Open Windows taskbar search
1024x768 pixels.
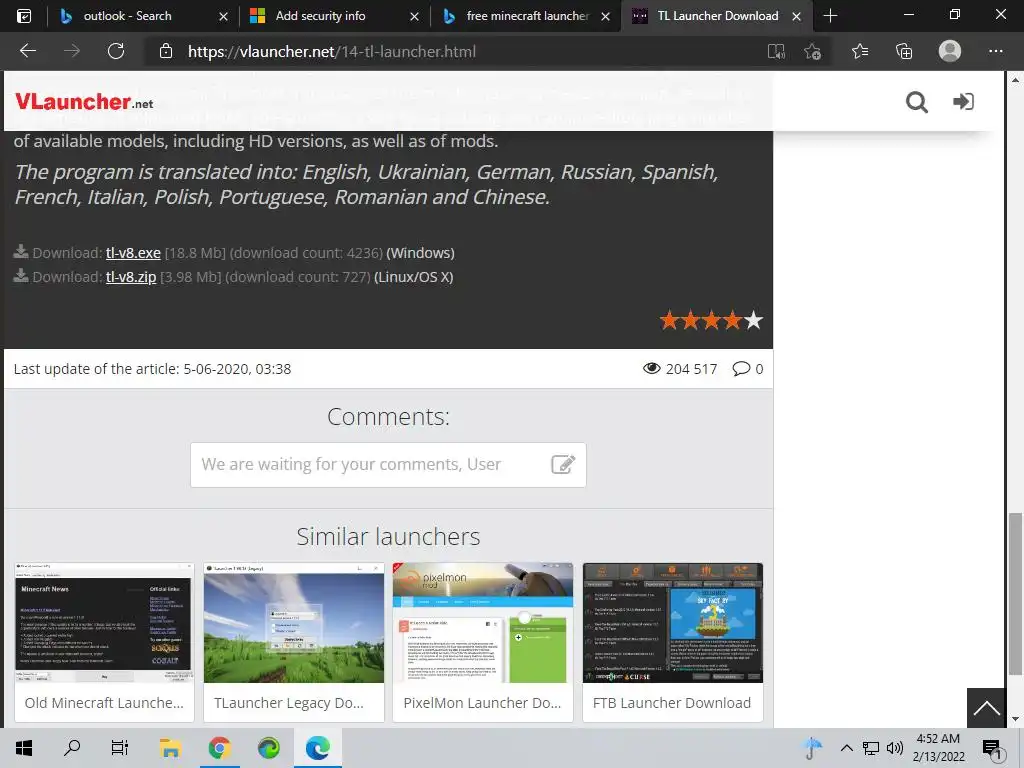click(x=72, y=748)
